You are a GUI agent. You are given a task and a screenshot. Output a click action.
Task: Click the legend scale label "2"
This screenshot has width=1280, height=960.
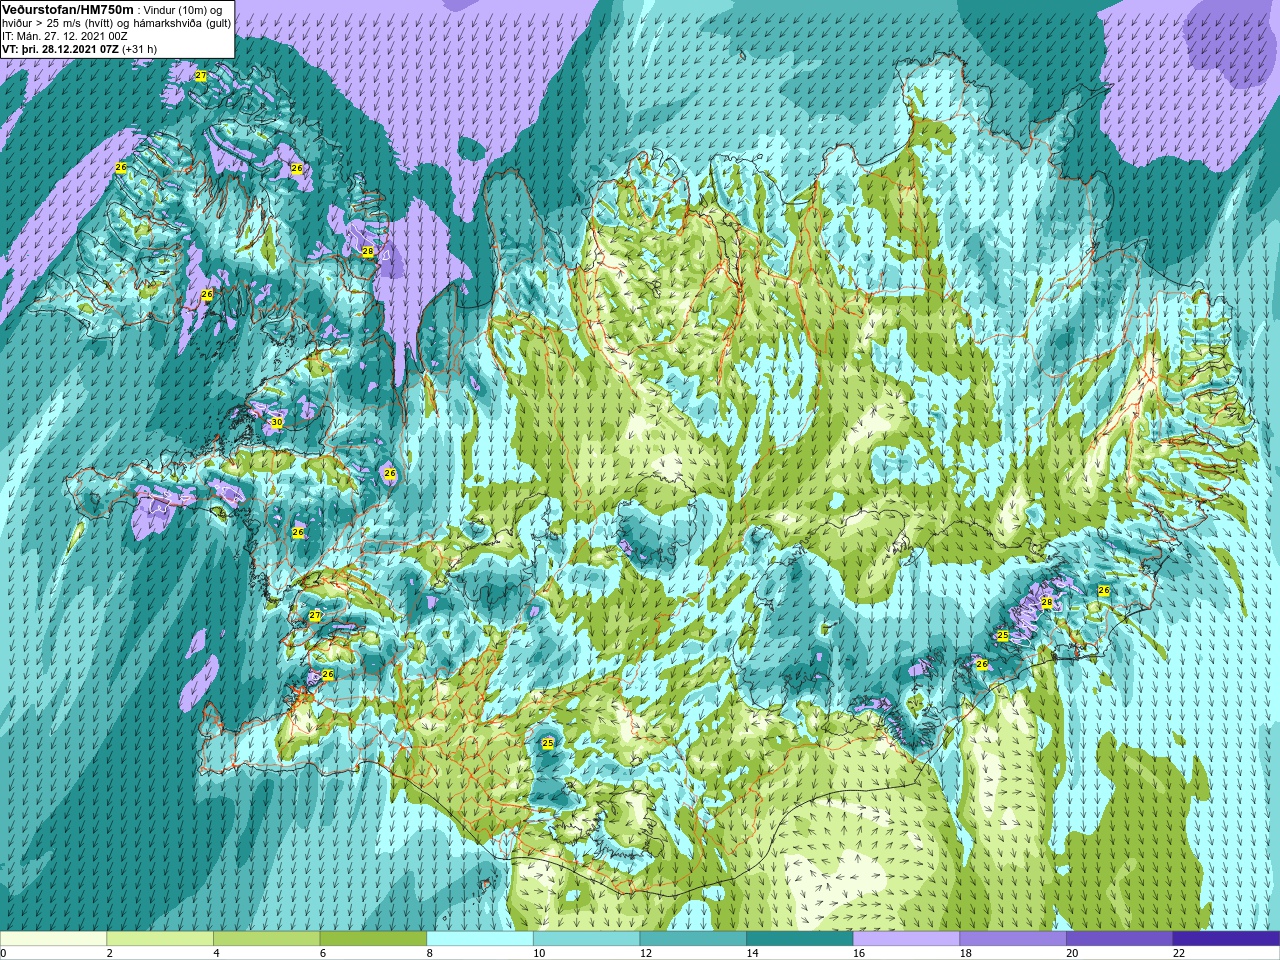(109, 953)
